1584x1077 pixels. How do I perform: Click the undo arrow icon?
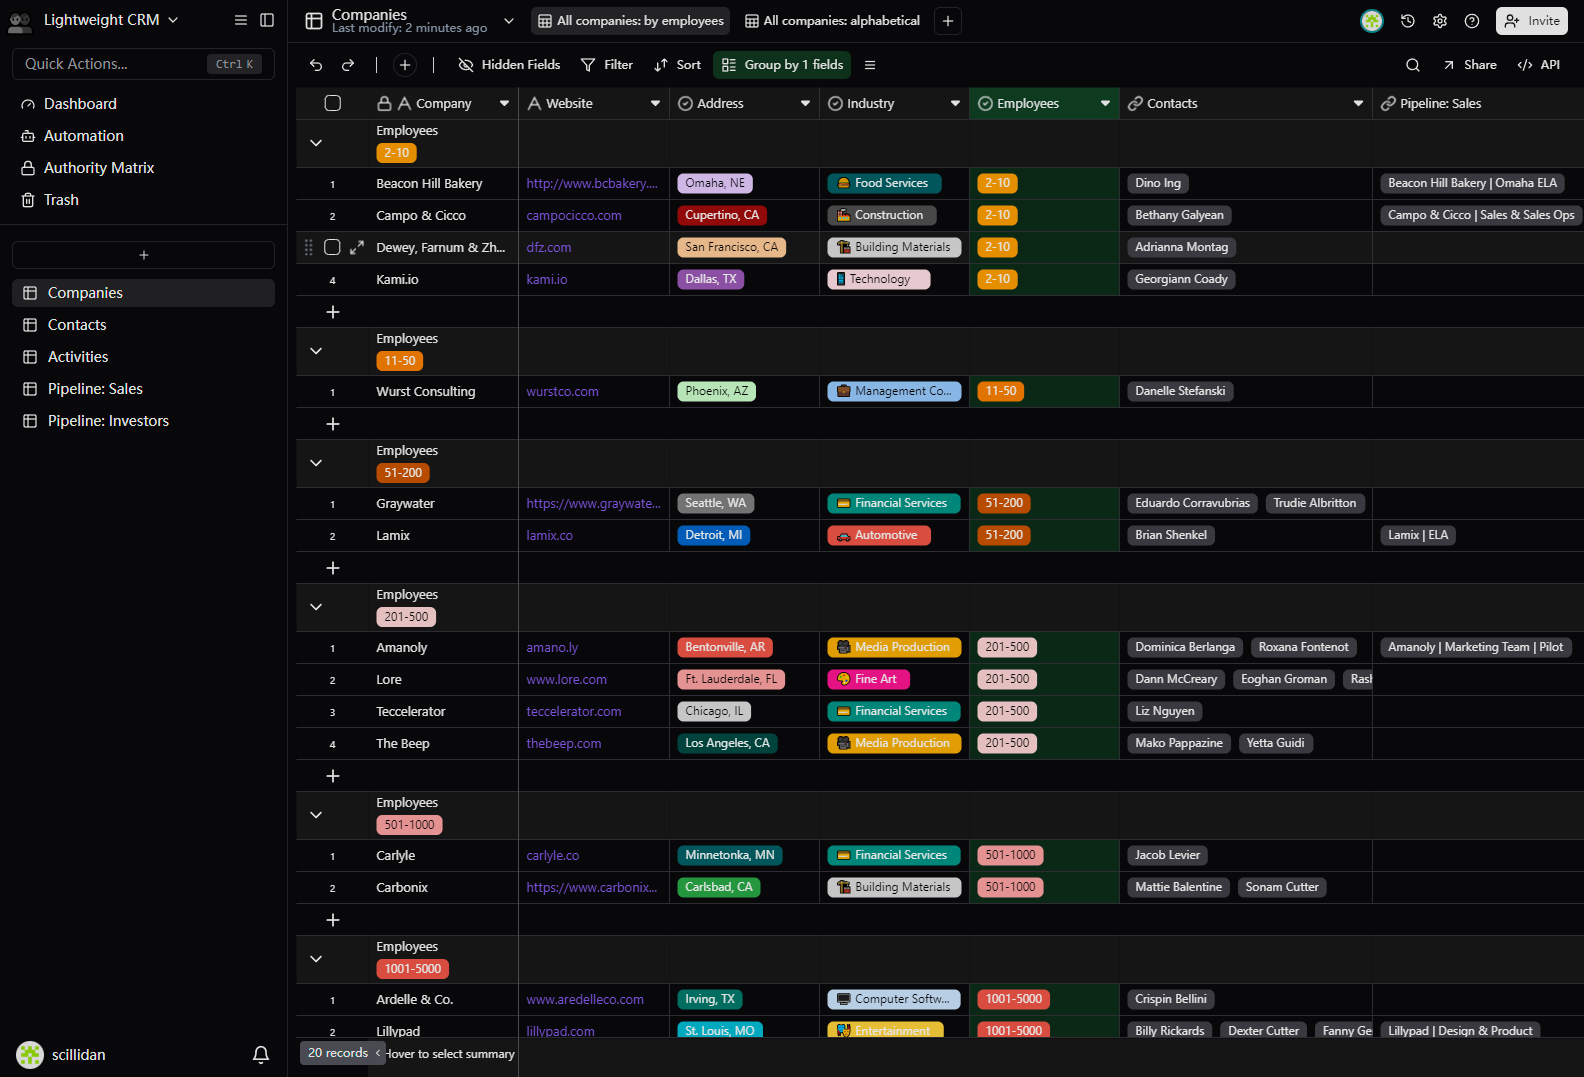pyautogui.click(x=316, y=65)
